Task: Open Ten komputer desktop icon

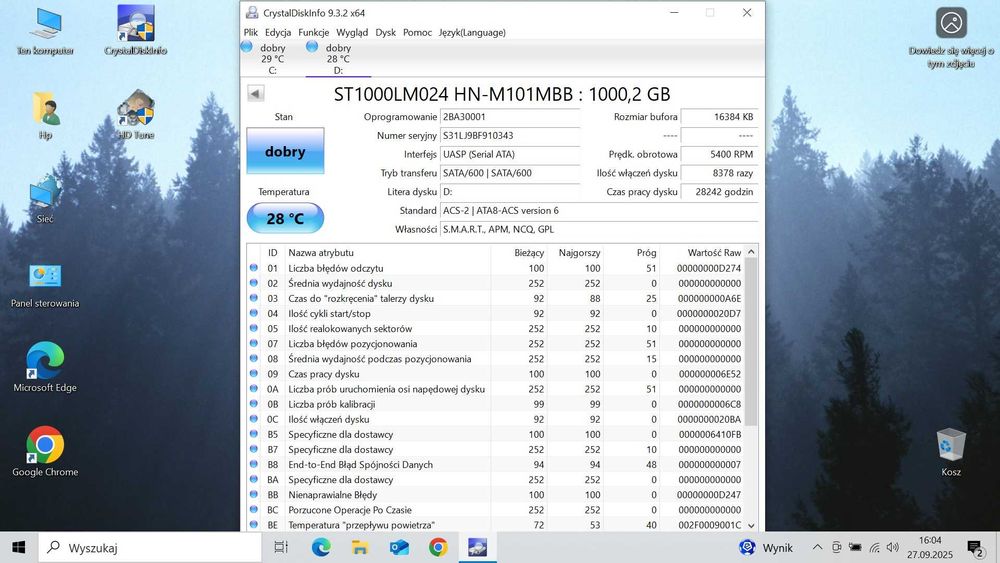Action: [x=45, y=32]
